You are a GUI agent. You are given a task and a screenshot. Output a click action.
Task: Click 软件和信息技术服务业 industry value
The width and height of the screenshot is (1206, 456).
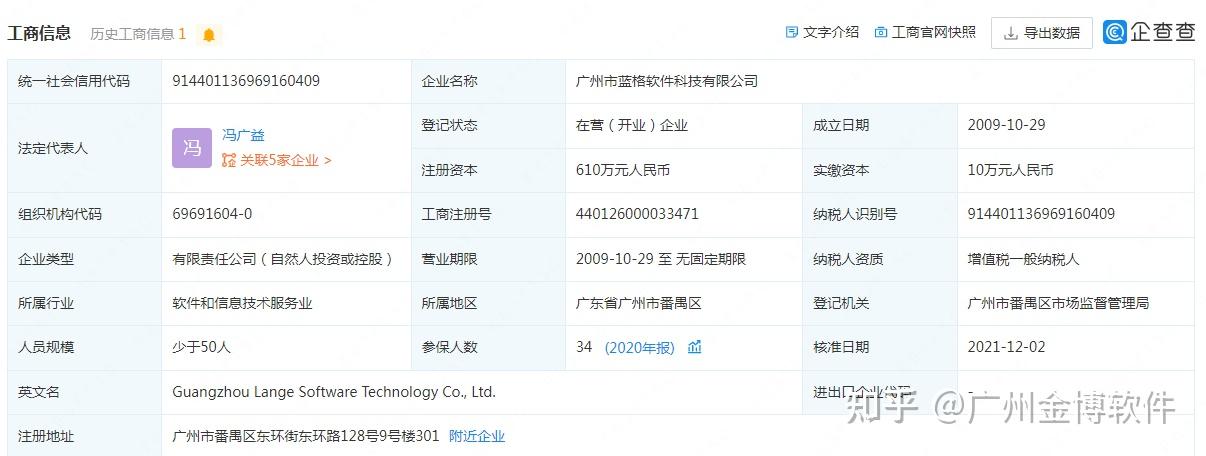point(242,303)
